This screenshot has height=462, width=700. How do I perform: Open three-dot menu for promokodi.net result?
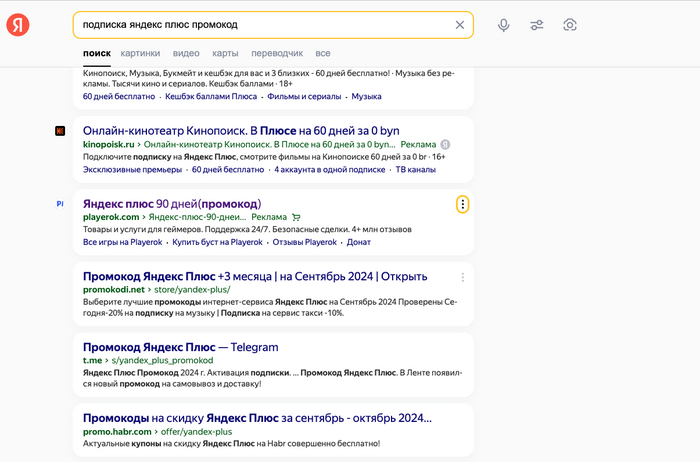(462, 277)
